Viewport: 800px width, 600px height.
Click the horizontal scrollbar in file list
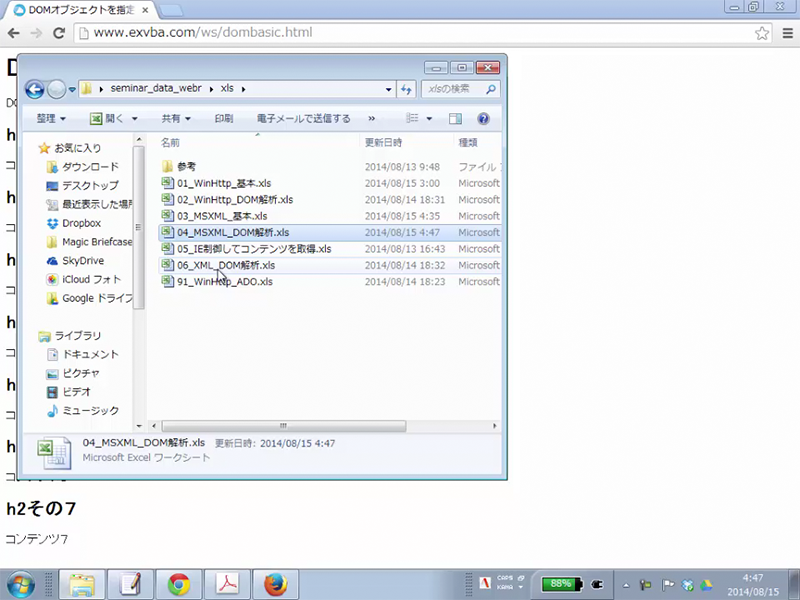(x=282, y=425)
